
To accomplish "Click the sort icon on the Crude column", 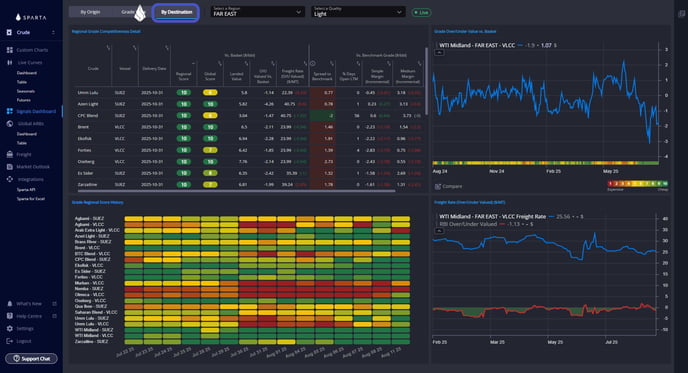I will click(x=108, y=48).
